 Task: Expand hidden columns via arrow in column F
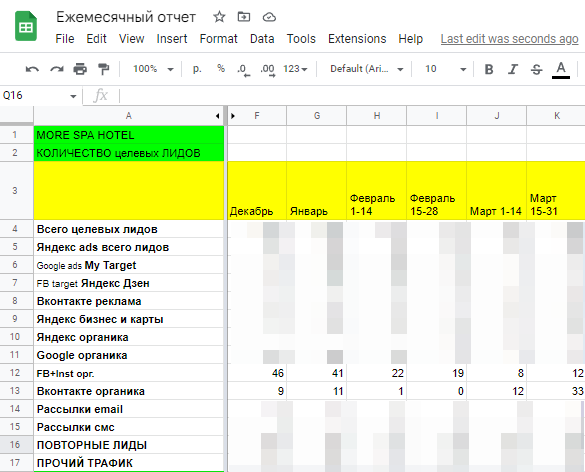(x=233, y=116)
